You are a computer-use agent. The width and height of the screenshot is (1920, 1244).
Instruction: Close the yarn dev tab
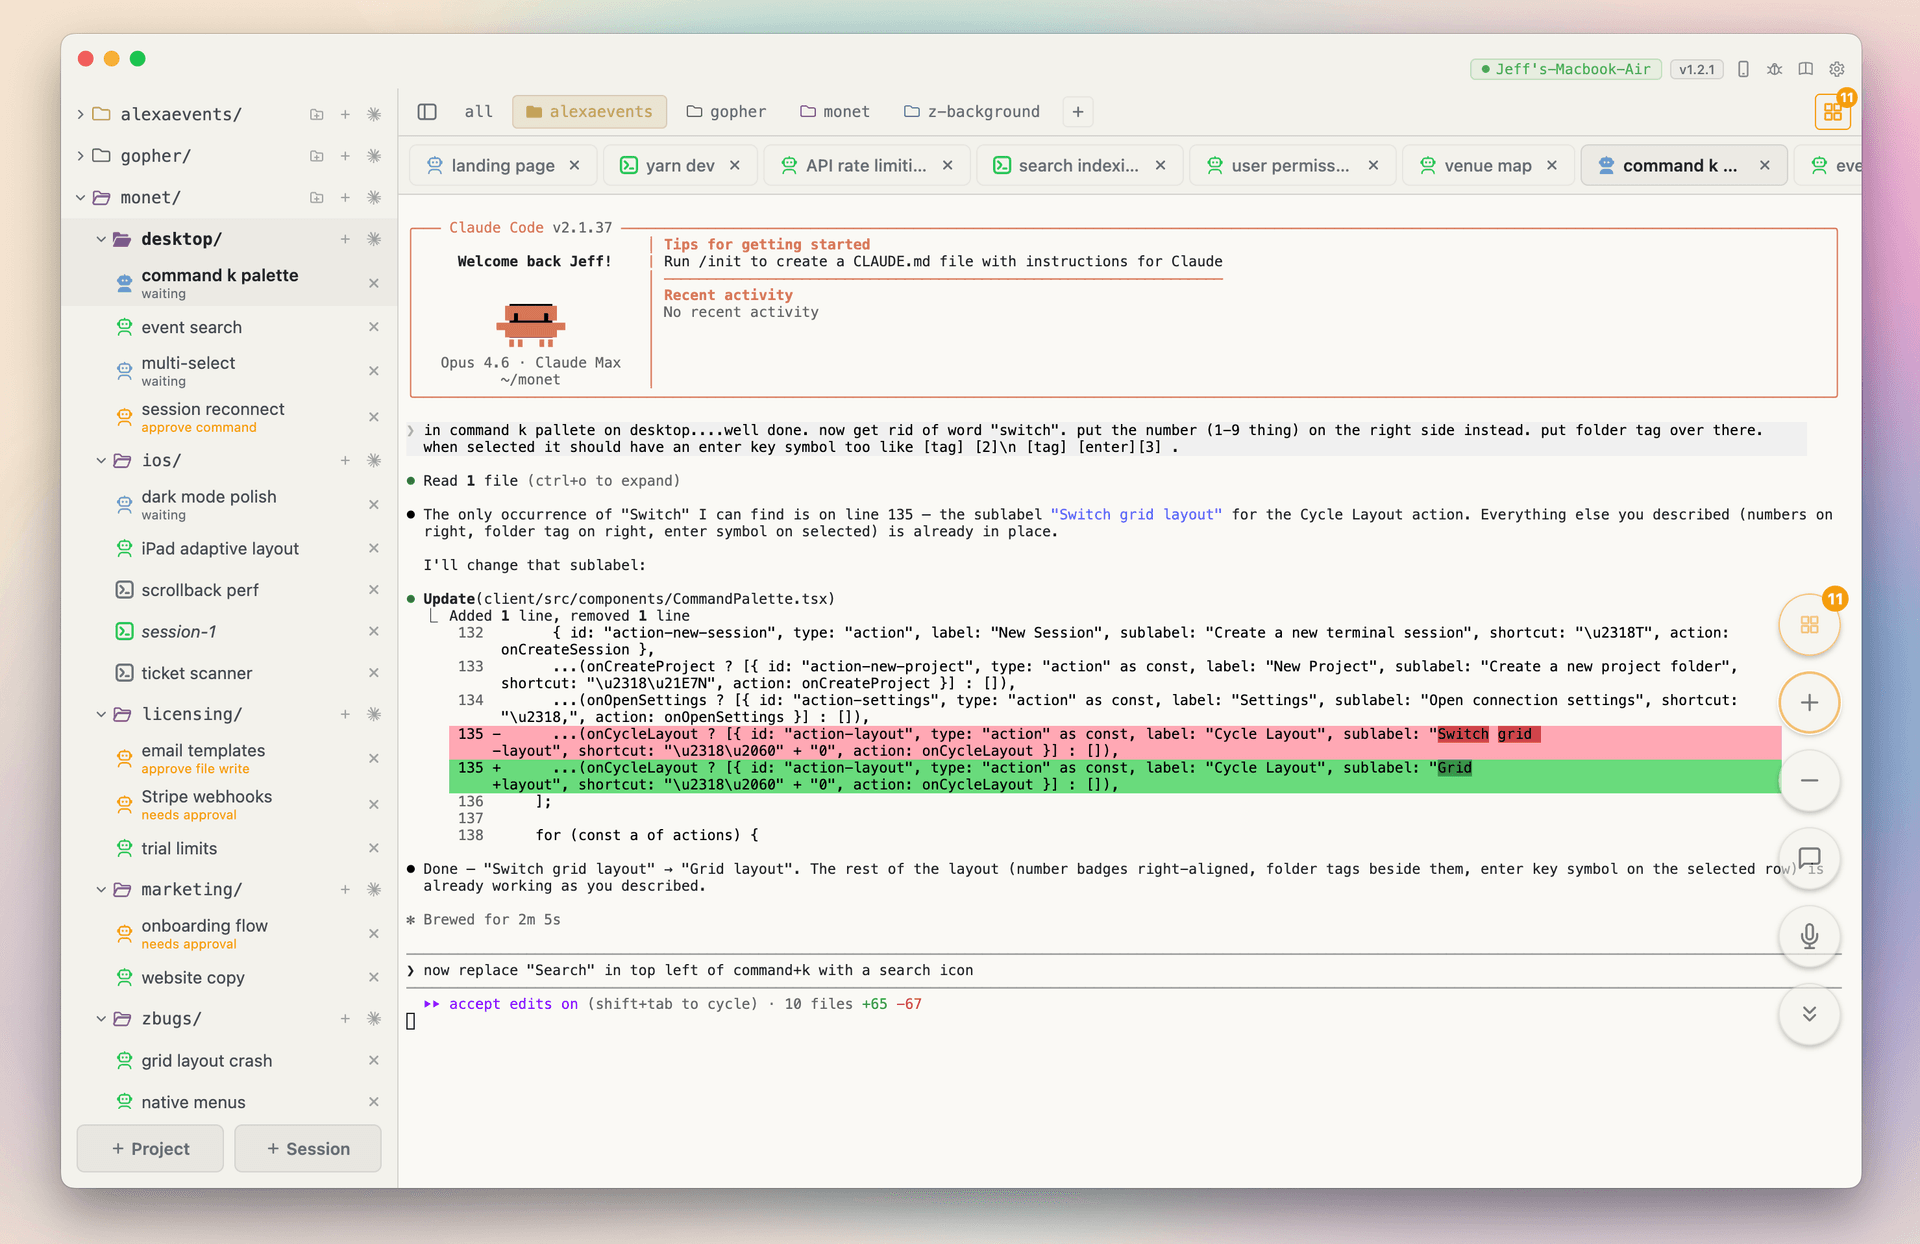click(735, 165)
